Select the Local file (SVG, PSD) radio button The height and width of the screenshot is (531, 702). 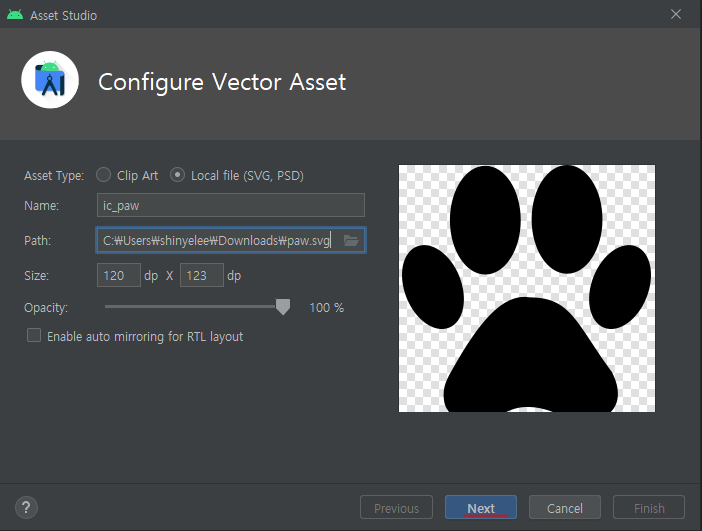click(x=177, y=175)
